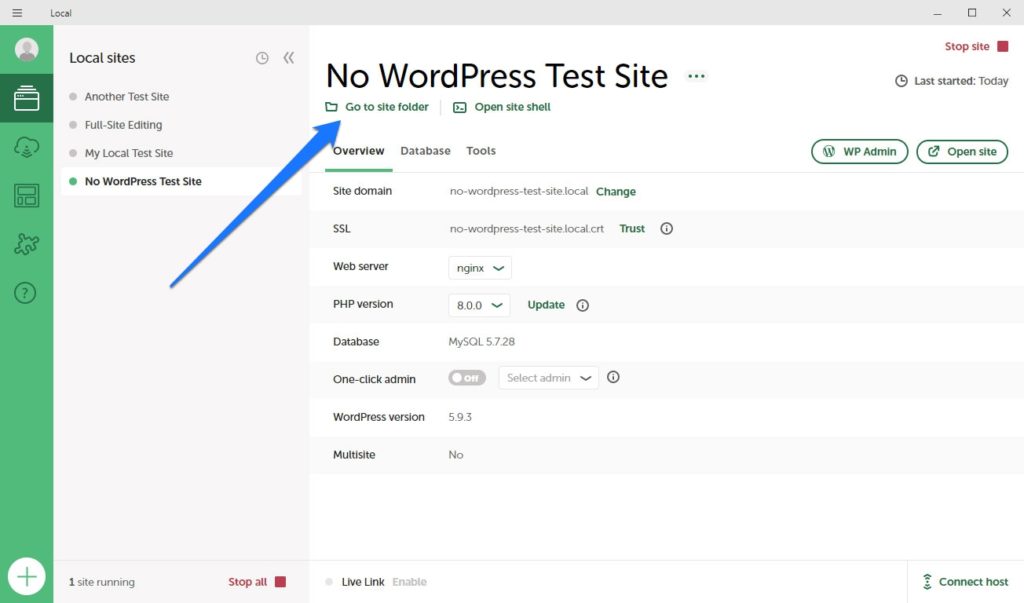
Task: Click the terminal icon for site shell
Action: click(460, 107)
